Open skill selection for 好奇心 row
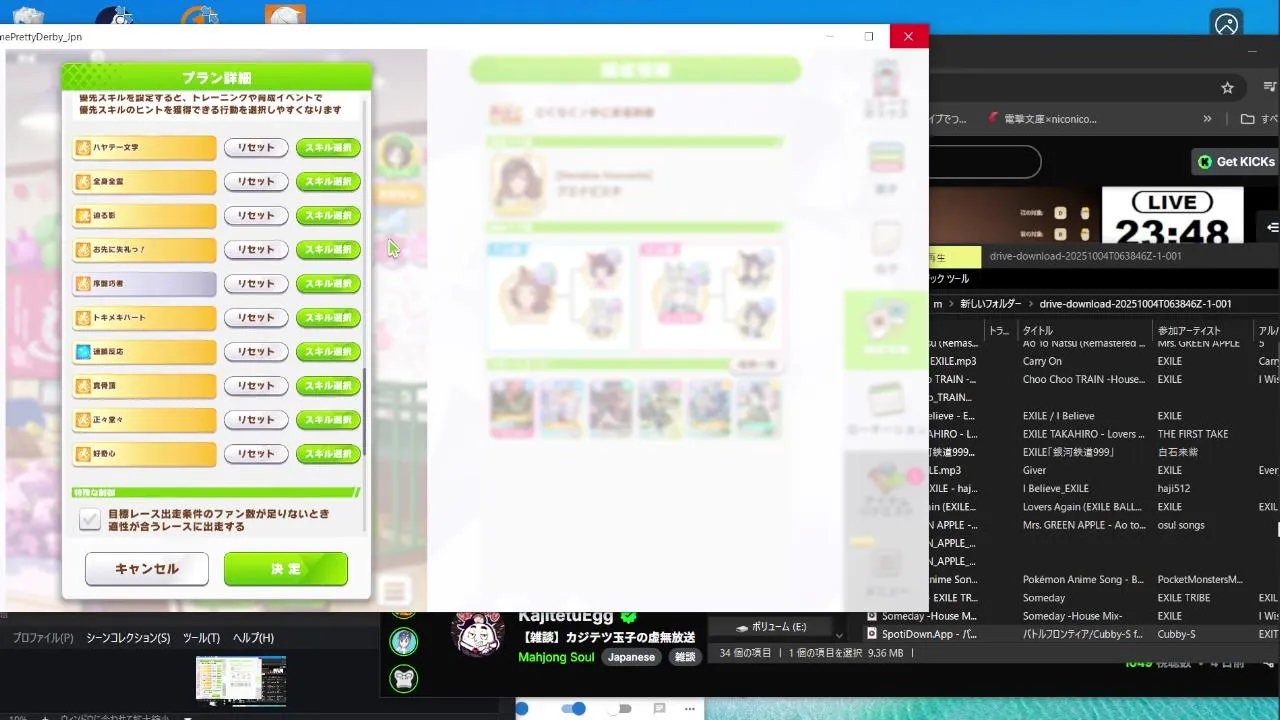The width and height of the screenshot is (1280, 720). pos(328,454)
